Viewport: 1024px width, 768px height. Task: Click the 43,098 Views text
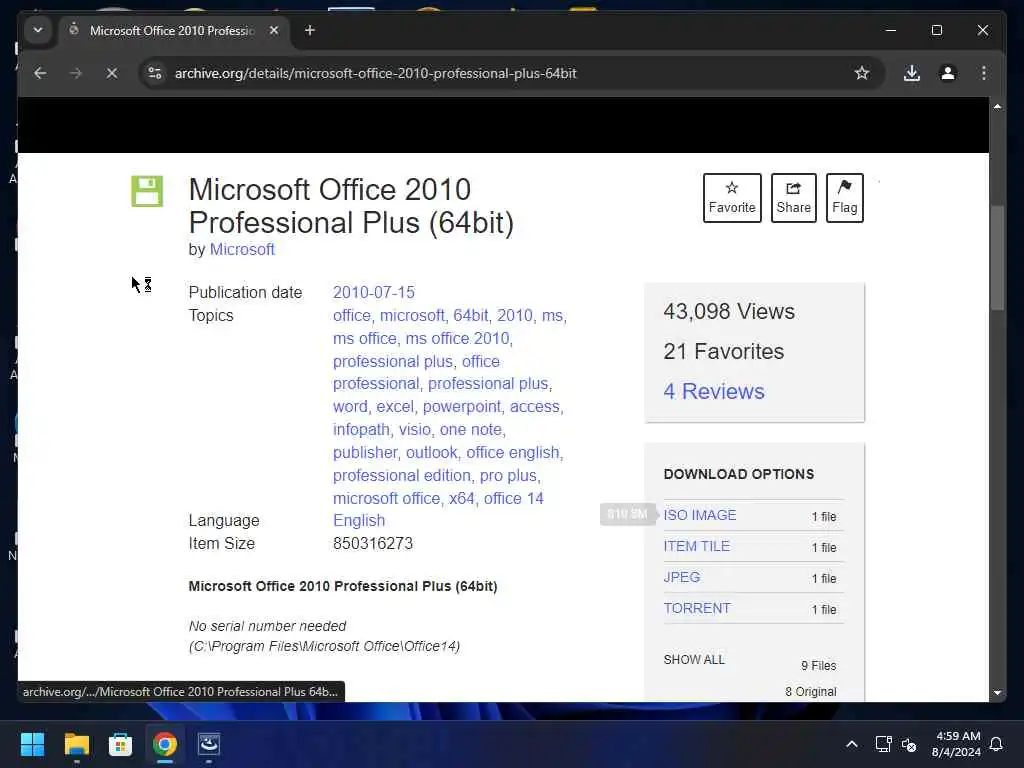[729, 312]
